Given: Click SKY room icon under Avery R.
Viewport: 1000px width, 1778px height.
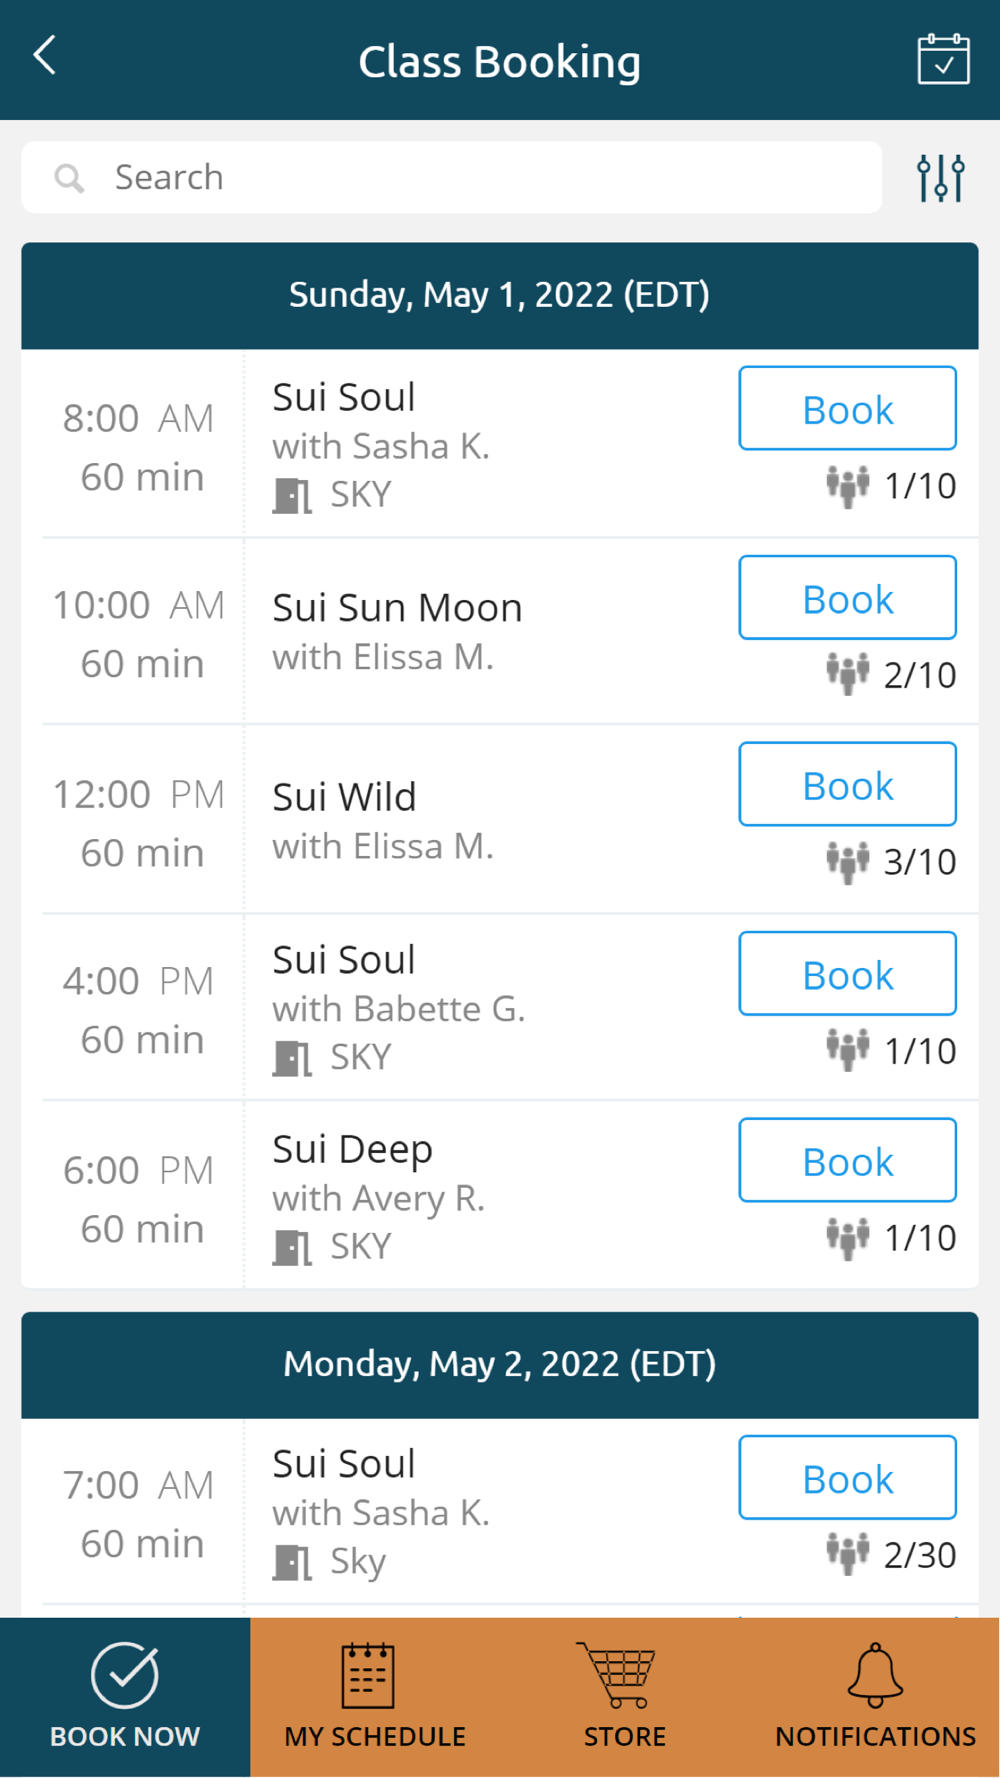Looking at the screenshot, I should click(x=292, y=1247).
